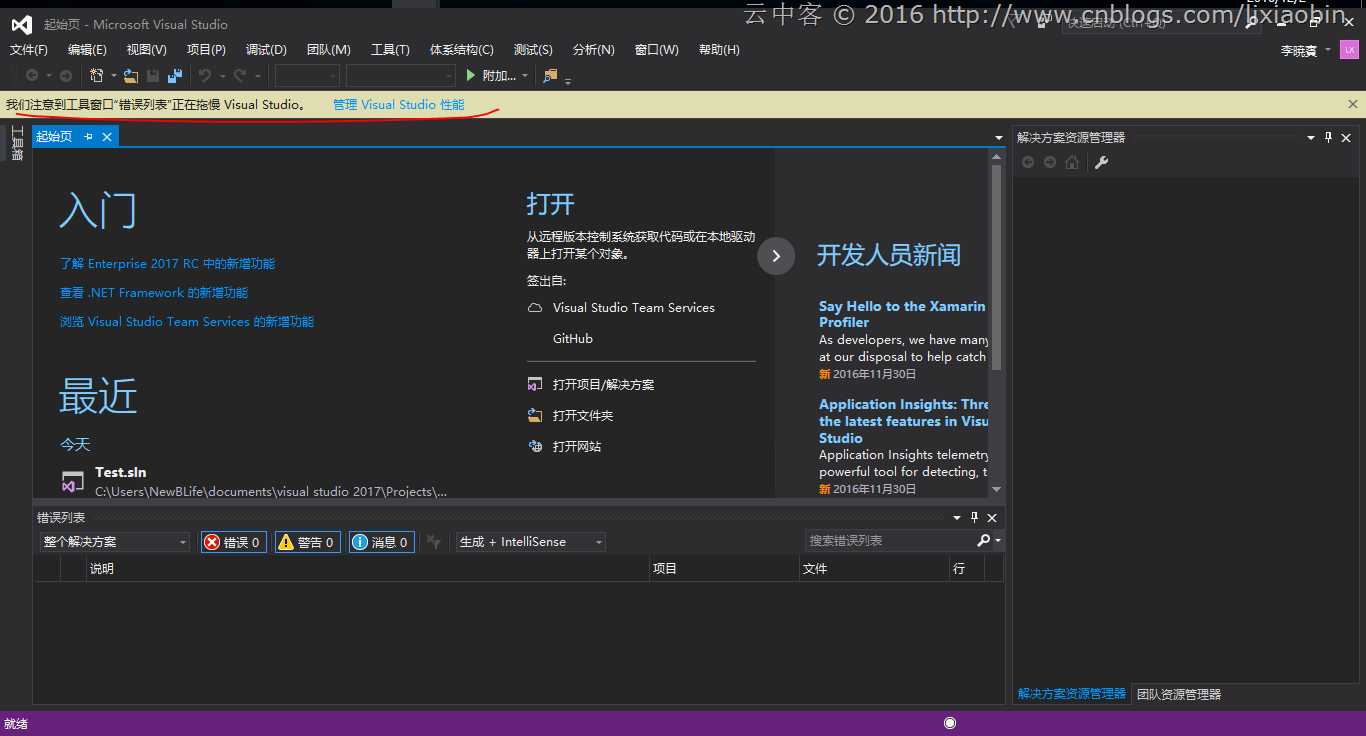Click 打开项目/解决方案 link
Viewport: 1366px width, 736px height.
603,384
